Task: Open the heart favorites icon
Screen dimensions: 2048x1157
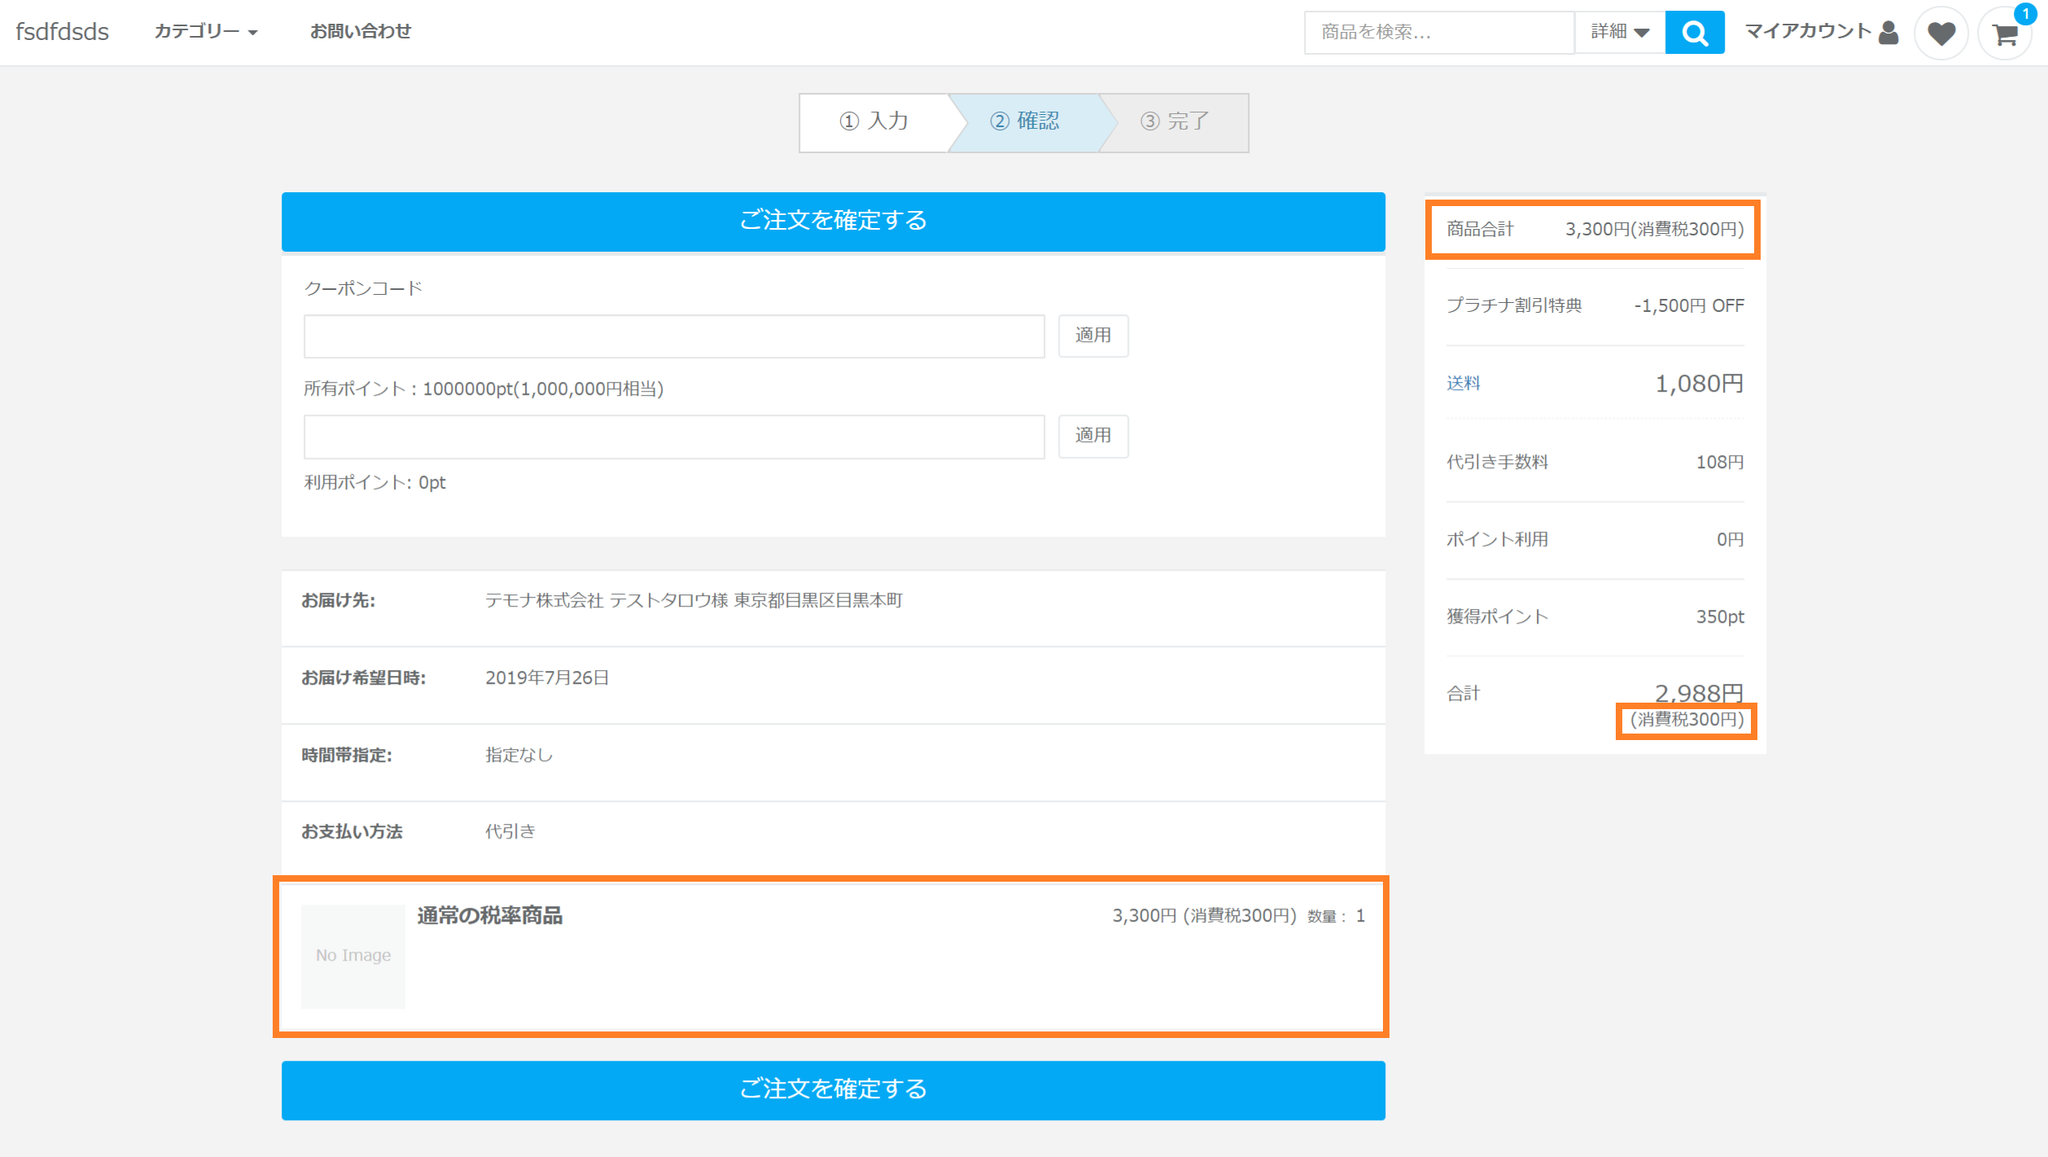Action: pos(1941,33)
